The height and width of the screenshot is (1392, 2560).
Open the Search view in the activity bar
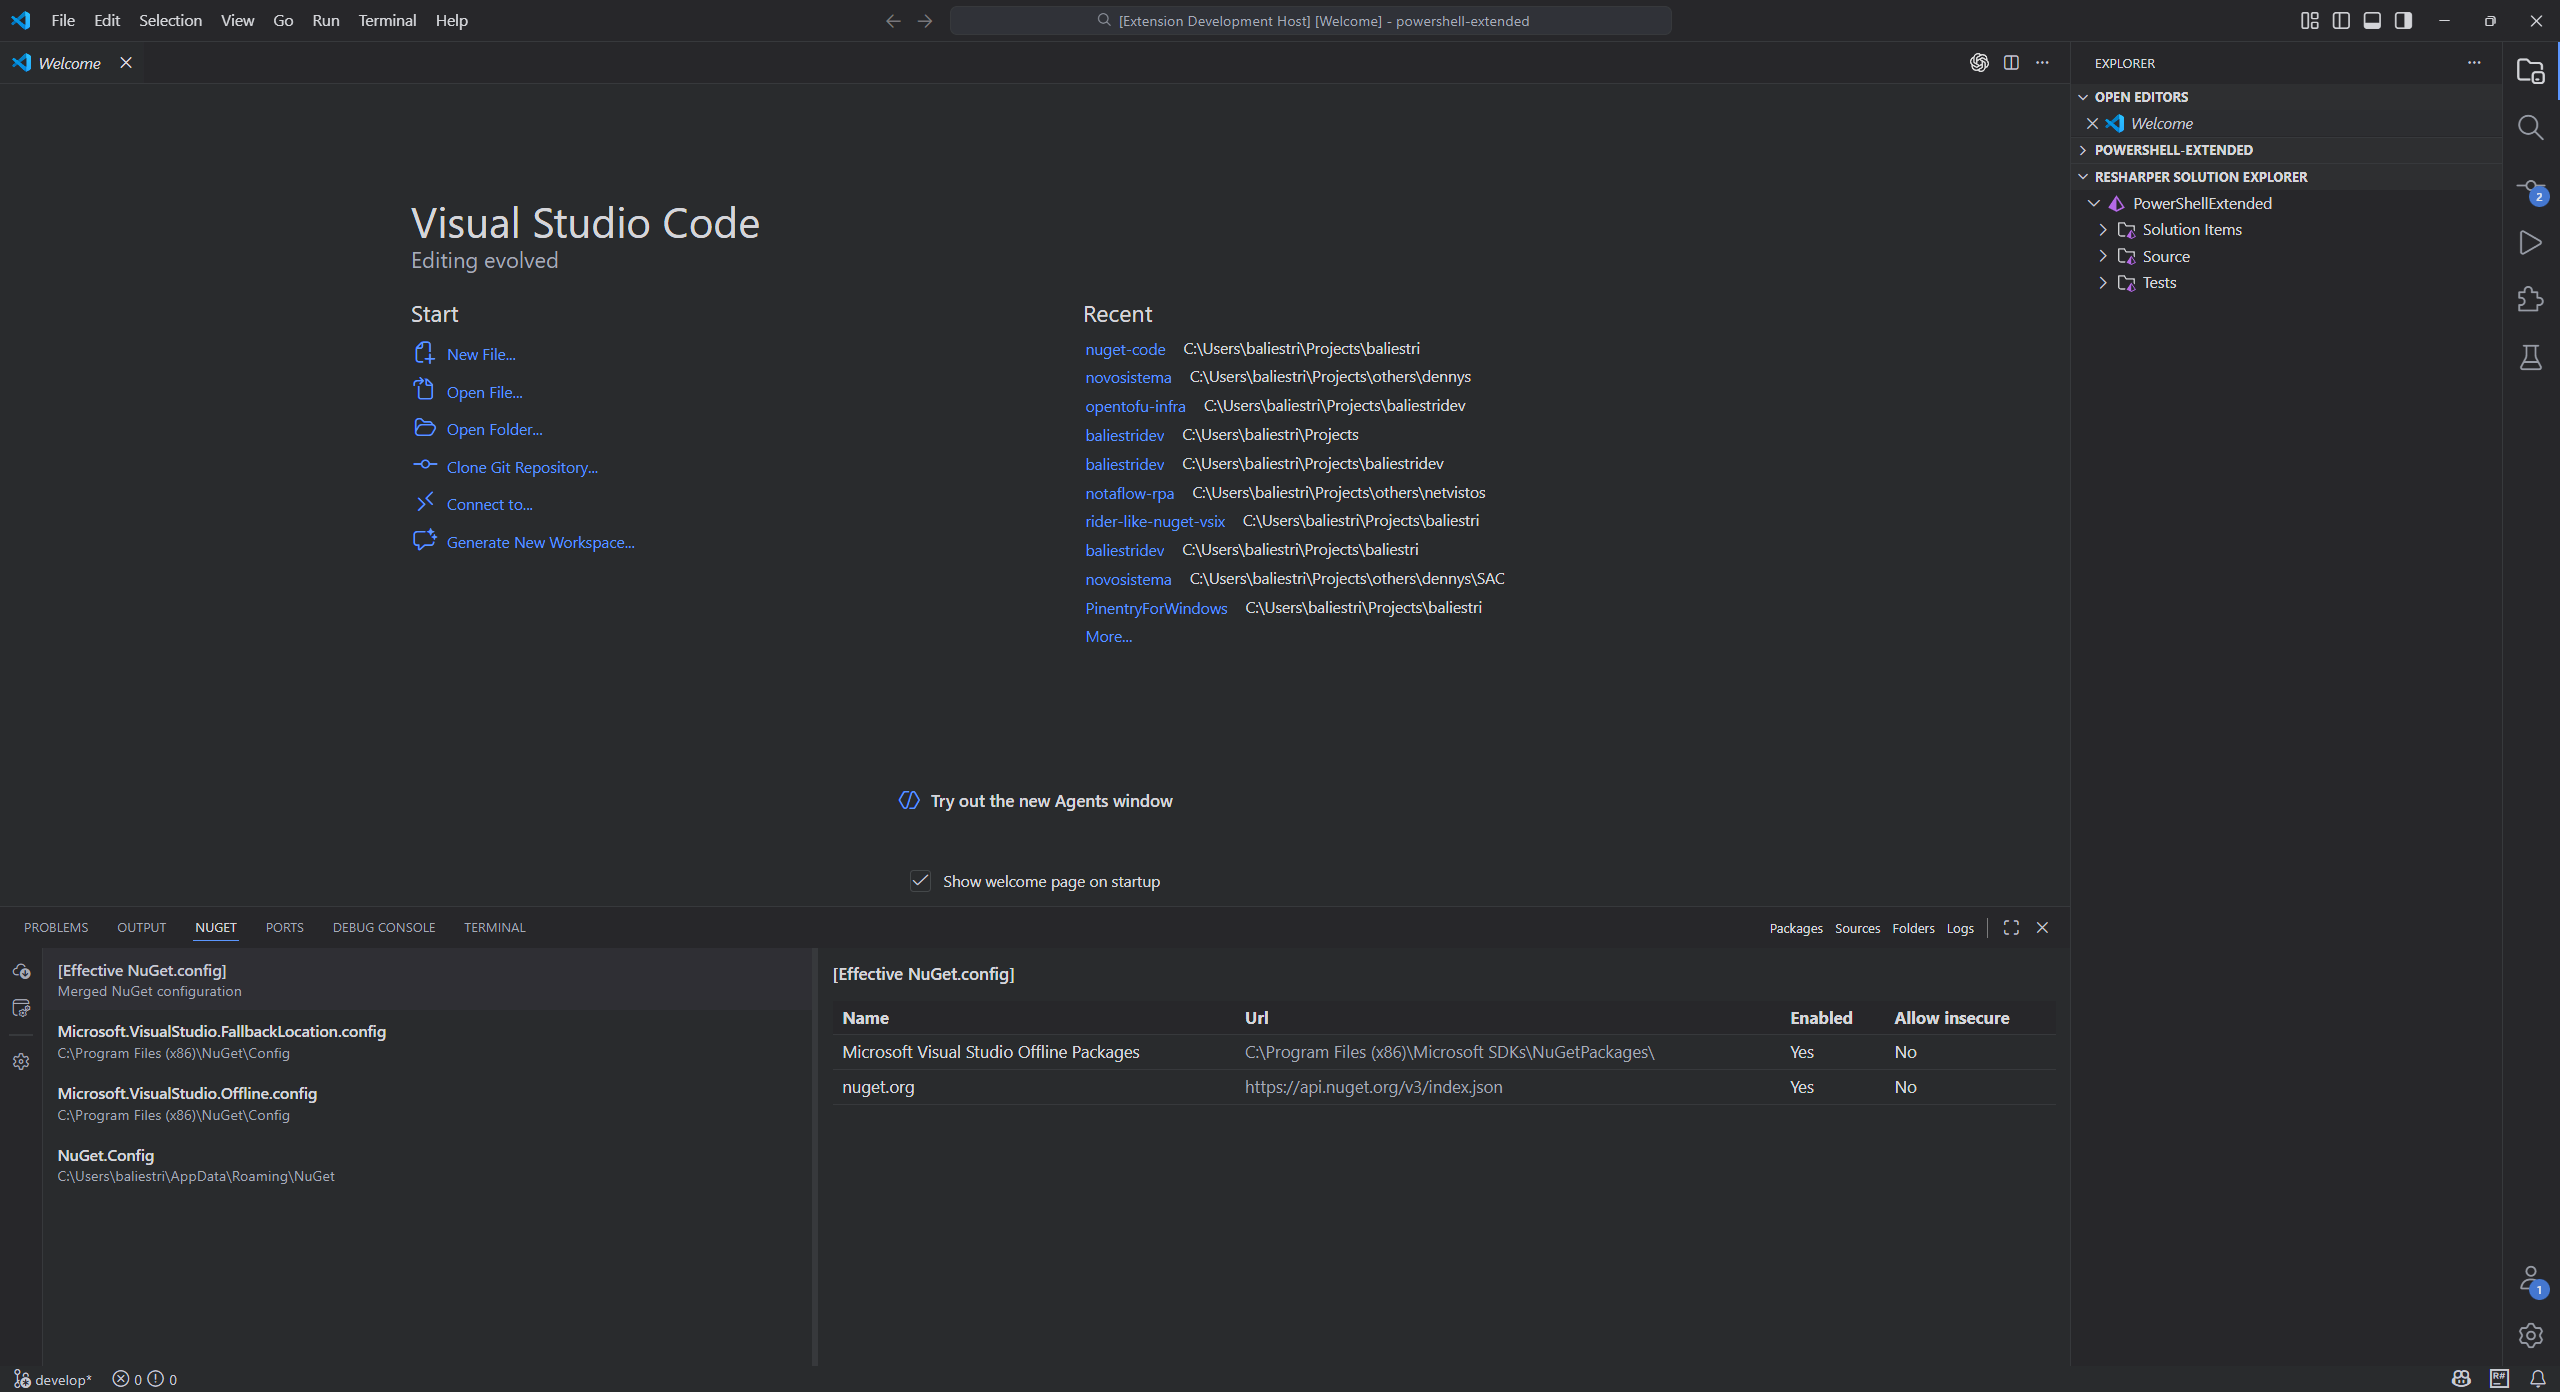pyautogui.click(x=2530, y=127)
